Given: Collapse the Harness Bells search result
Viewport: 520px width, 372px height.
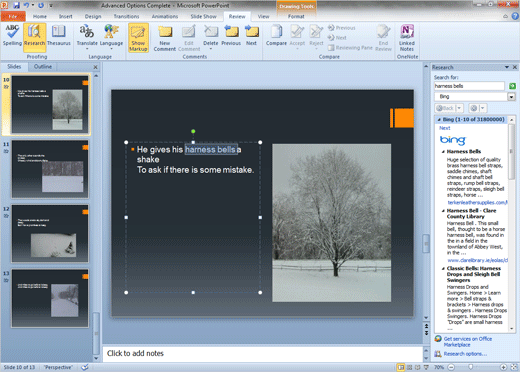Looking at the screenshot, I should (x=443, y=152).
